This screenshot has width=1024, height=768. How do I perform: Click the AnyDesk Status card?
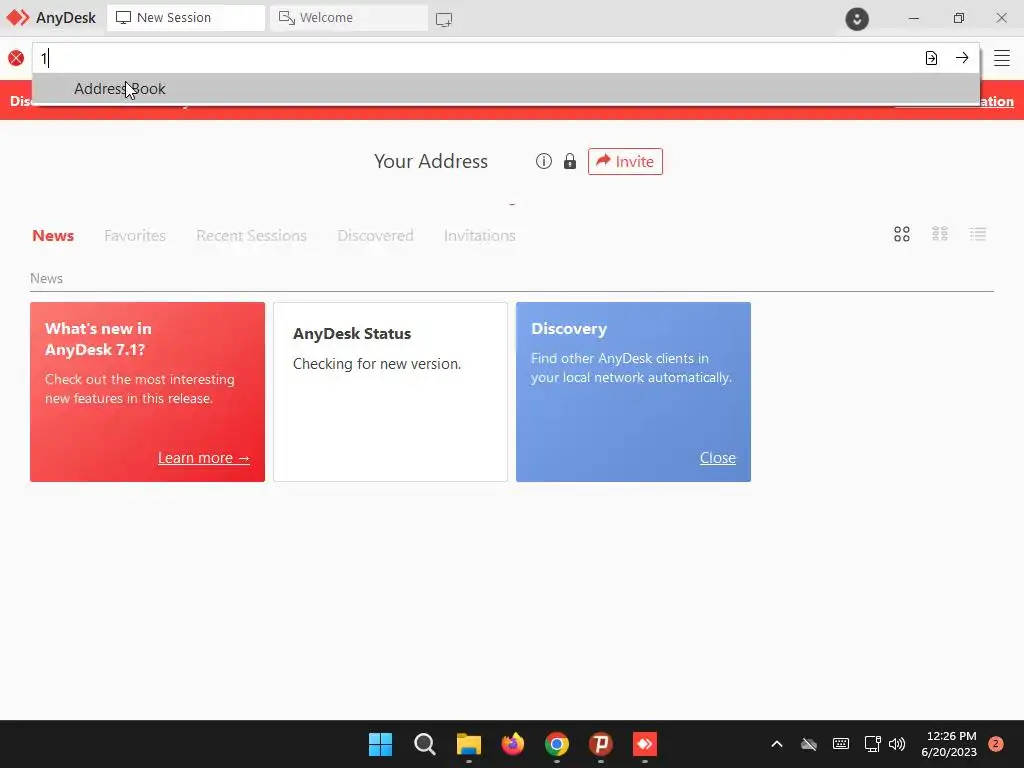[x=391, y=392]
